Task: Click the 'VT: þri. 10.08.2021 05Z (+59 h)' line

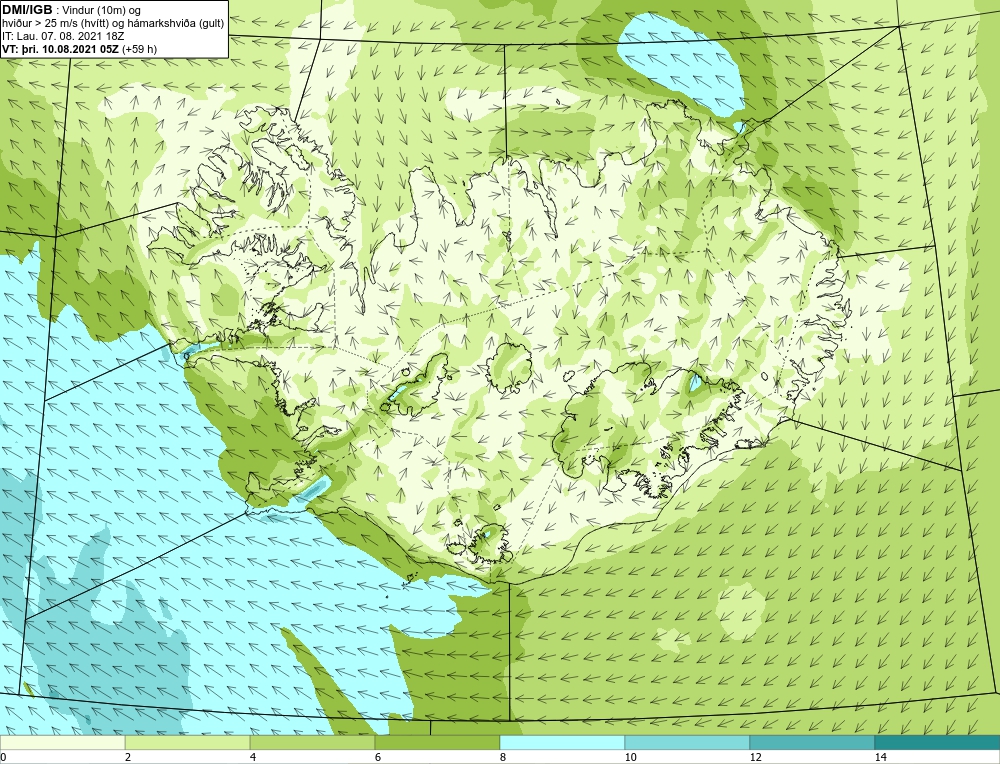Action: [80, 49]
